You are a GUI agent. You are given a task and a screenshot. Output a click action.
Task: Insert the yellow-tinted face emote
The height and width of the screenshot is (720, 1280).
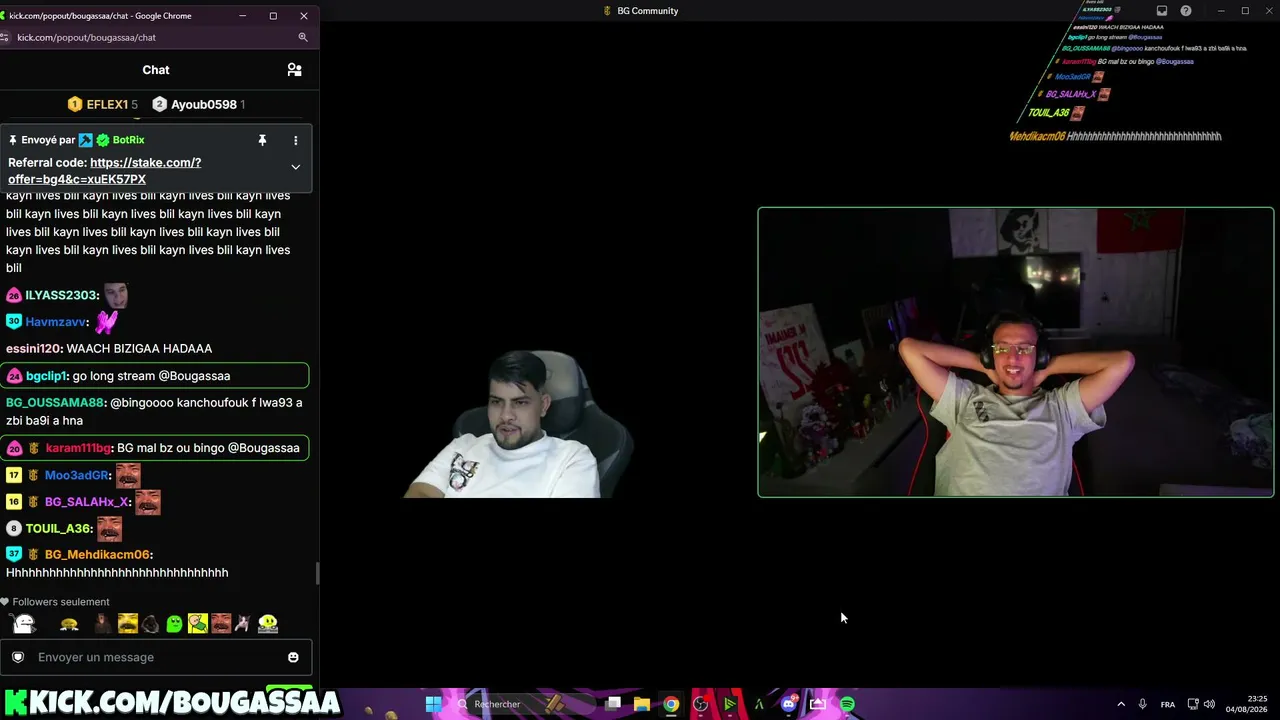(x=127, y=624)
